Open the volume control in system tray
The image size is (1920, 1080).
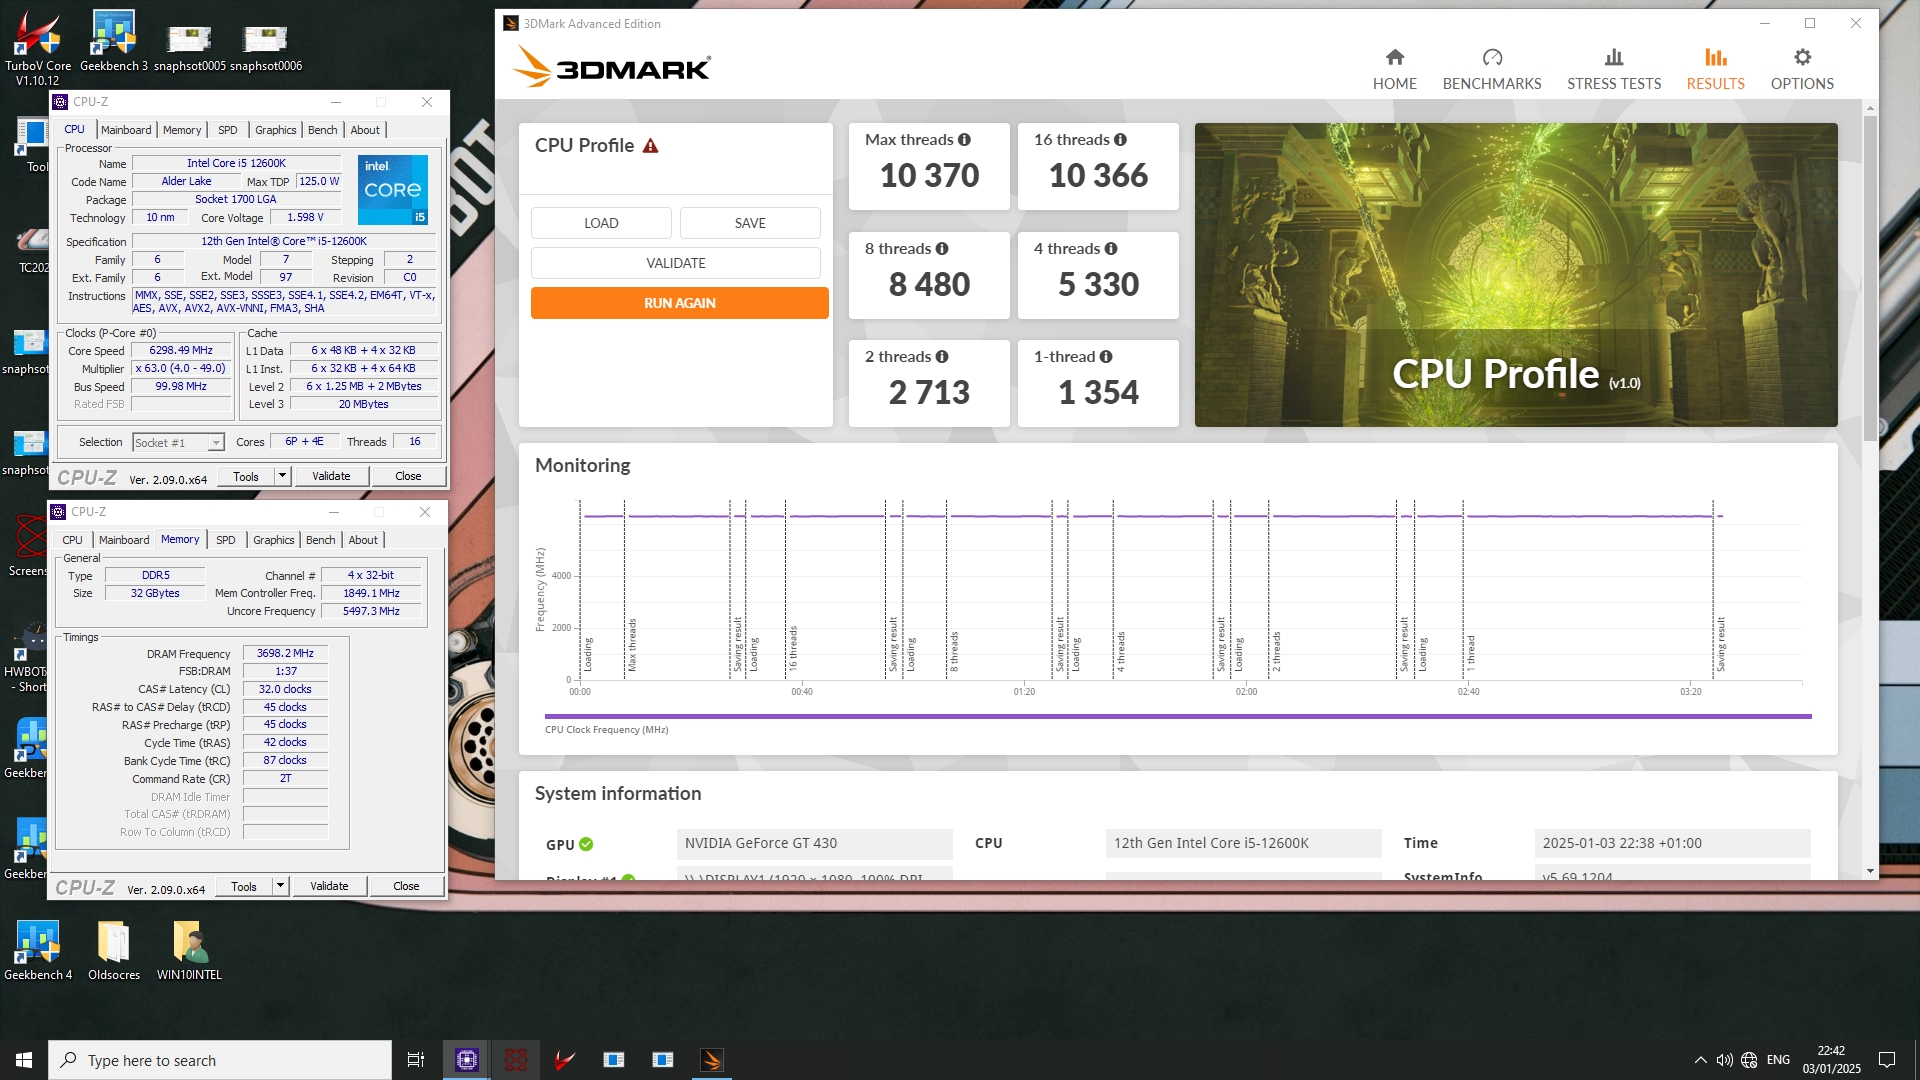click(1725, 1060)
